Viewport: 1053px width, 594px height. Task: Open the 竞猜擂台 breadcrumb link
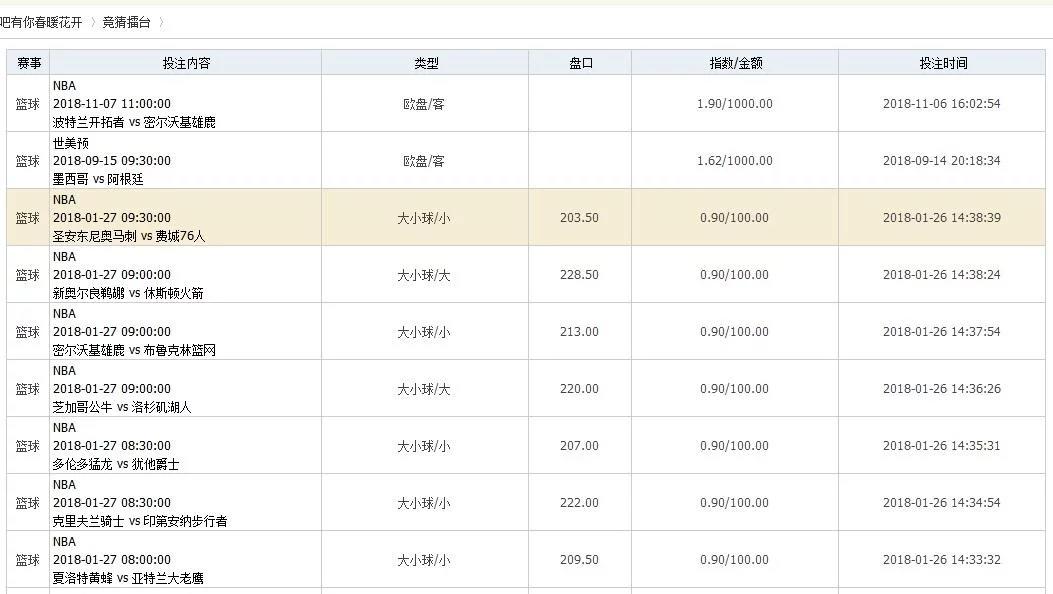(x=128, y=22)
